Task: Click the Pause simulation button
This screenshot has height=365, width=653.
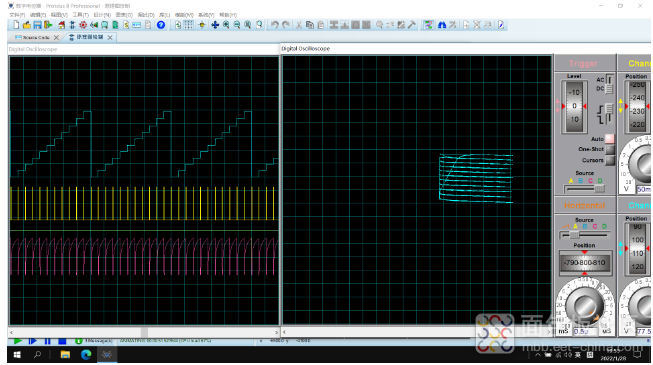Action: 47,341
